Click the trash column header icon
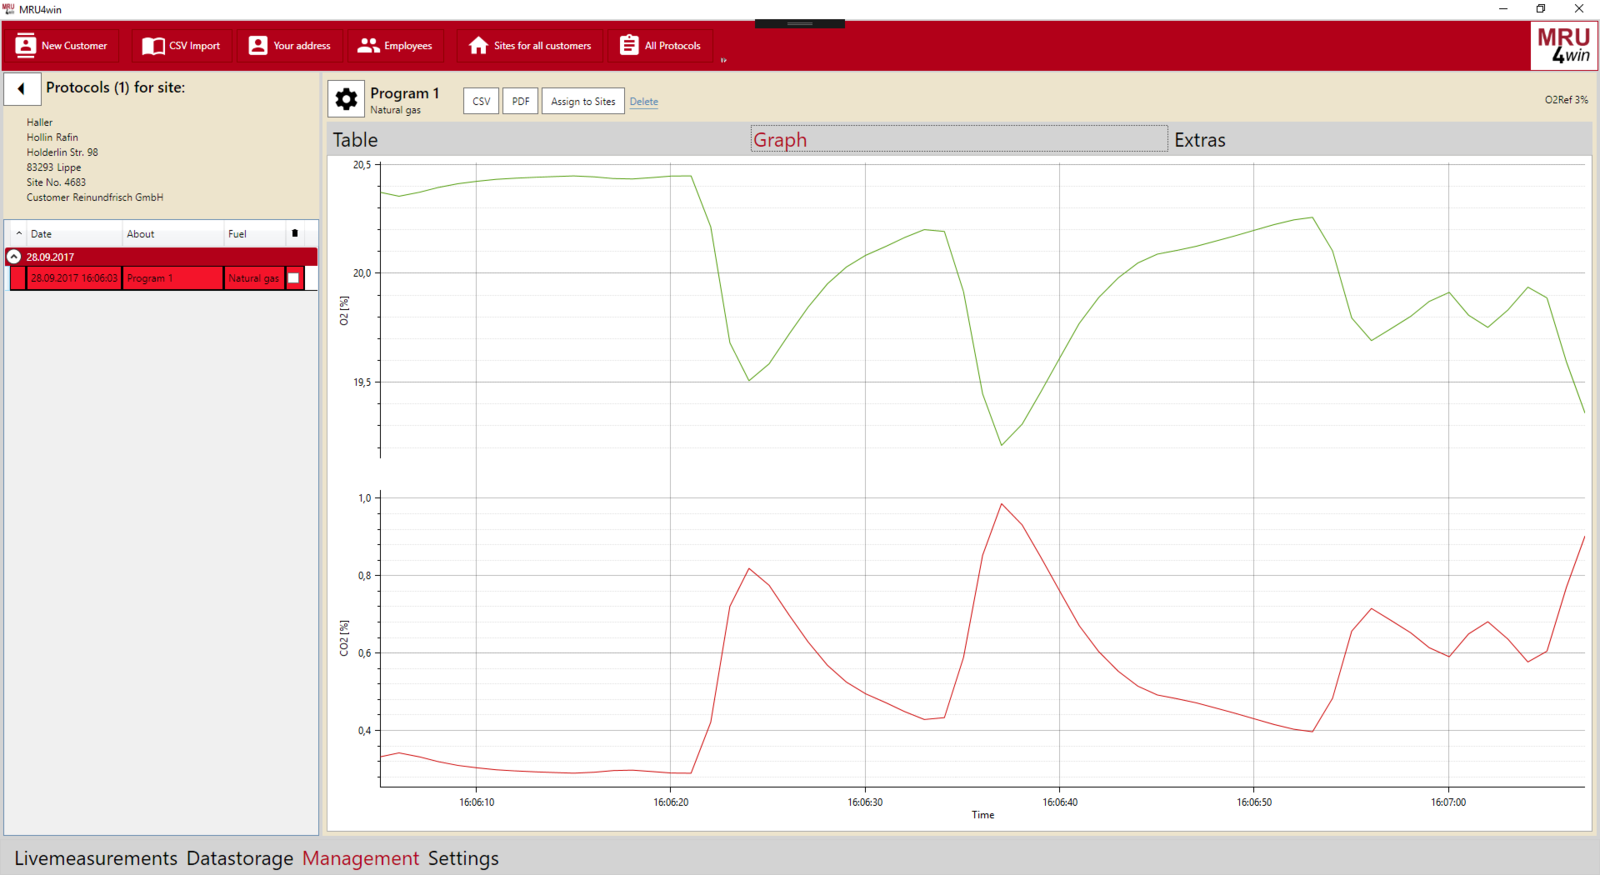This screenshot has height=875, width=1600. click(x=295, y=234)
